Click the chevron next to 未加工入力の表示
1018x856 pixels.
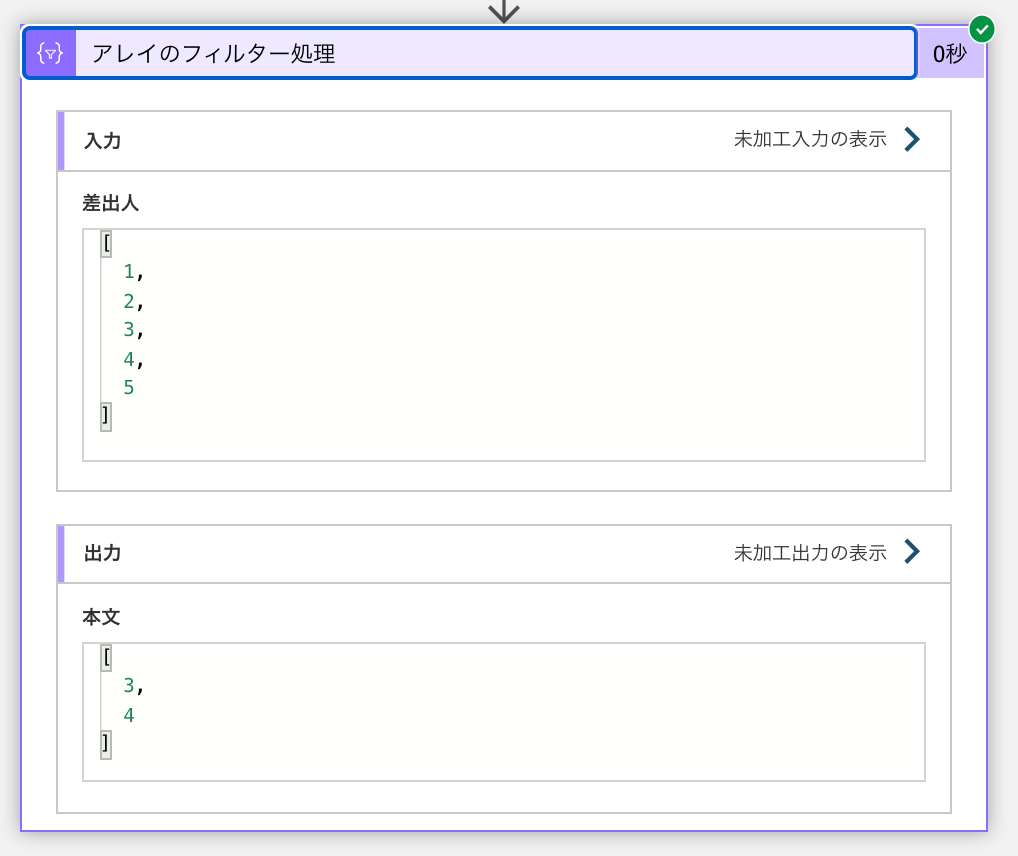[x=912, y=139]
